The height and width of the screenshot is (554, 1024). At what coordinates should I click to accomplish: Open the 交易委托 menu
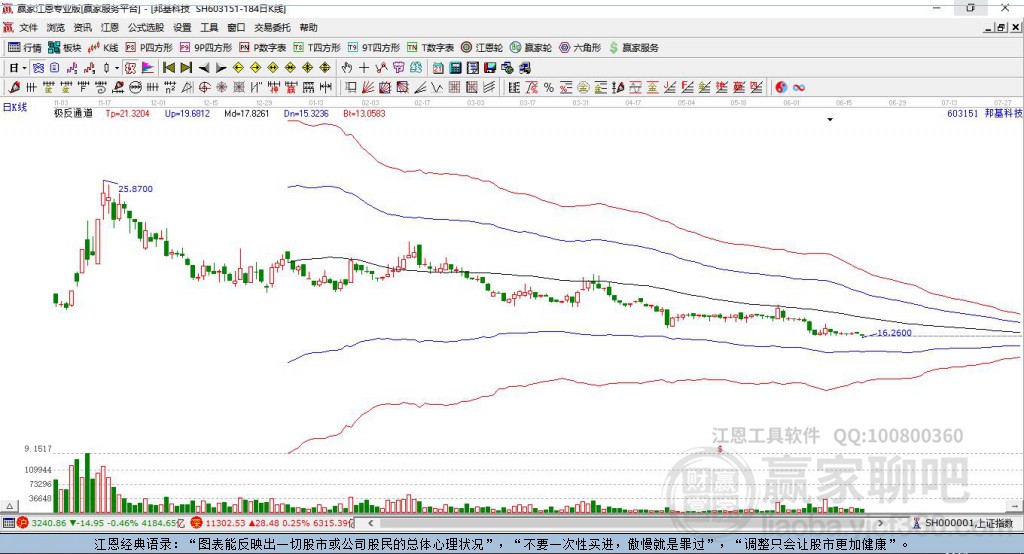tap(272, 27)
